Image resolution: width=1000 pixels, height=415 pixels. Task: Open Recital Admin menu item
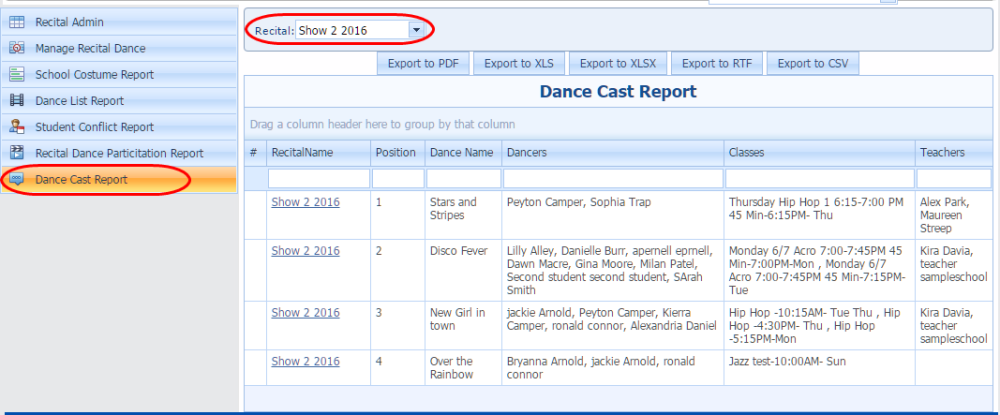pyautogui.click(x=119, y=22)
